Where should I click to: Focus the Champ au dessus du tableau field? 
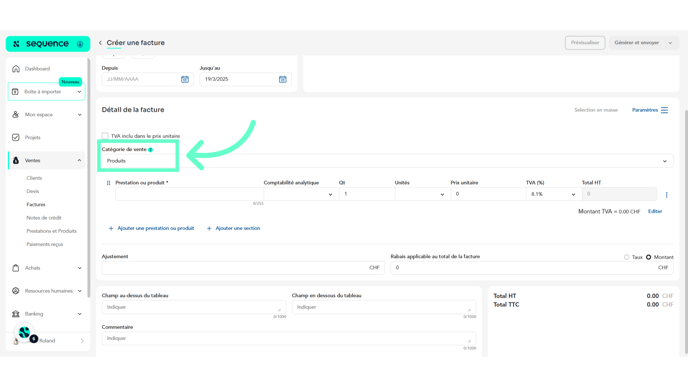194,308
